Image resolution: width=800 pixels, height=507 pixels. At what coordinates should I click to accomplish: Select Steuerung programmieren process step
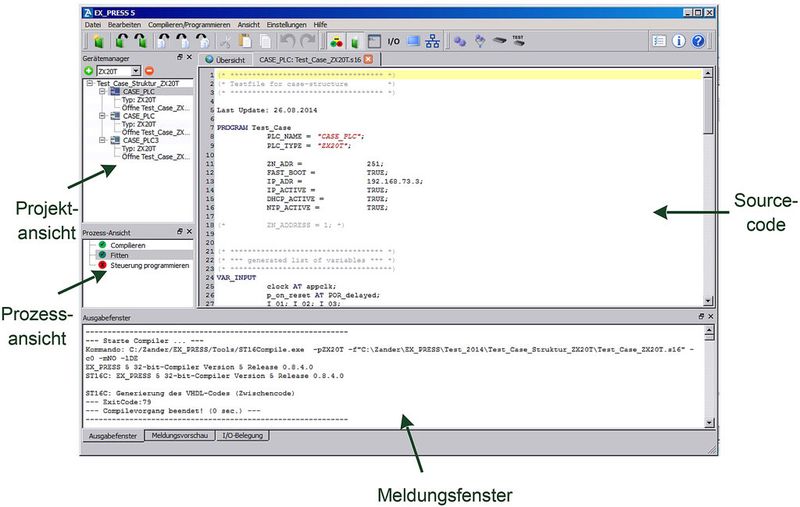(x=149, y=265)
